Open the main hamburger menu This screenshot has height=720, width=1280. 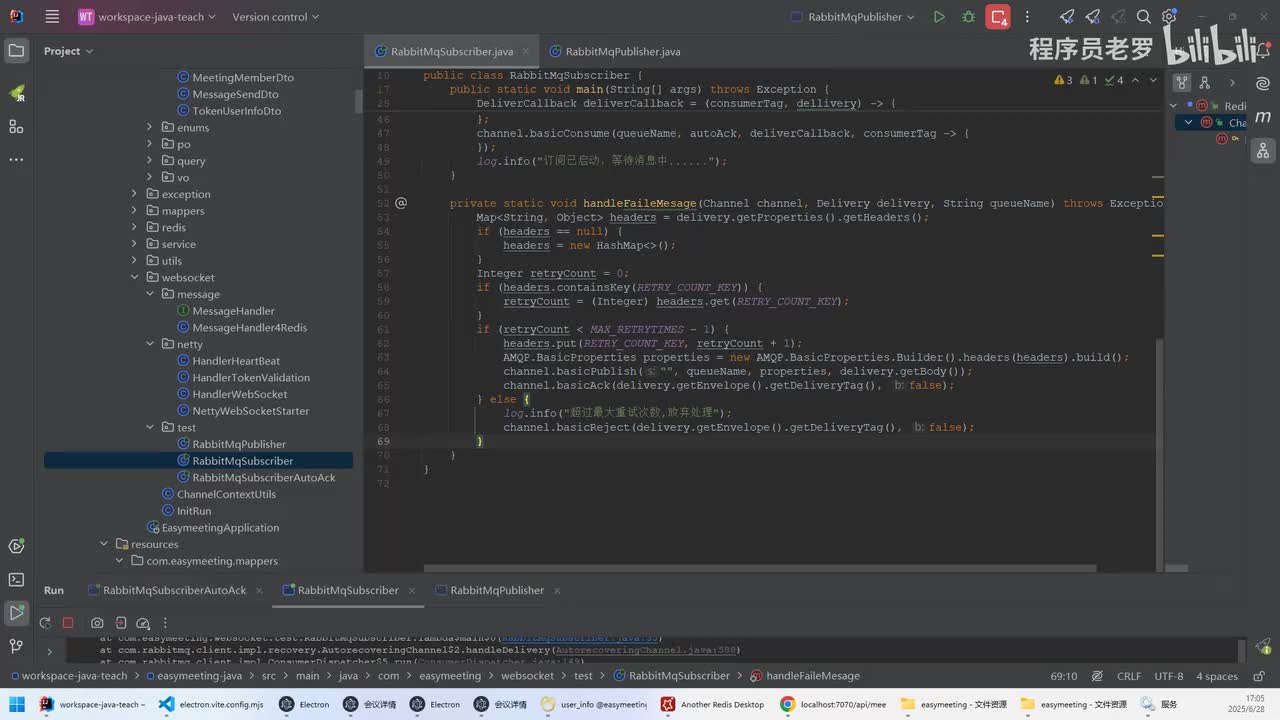(52, 17)
